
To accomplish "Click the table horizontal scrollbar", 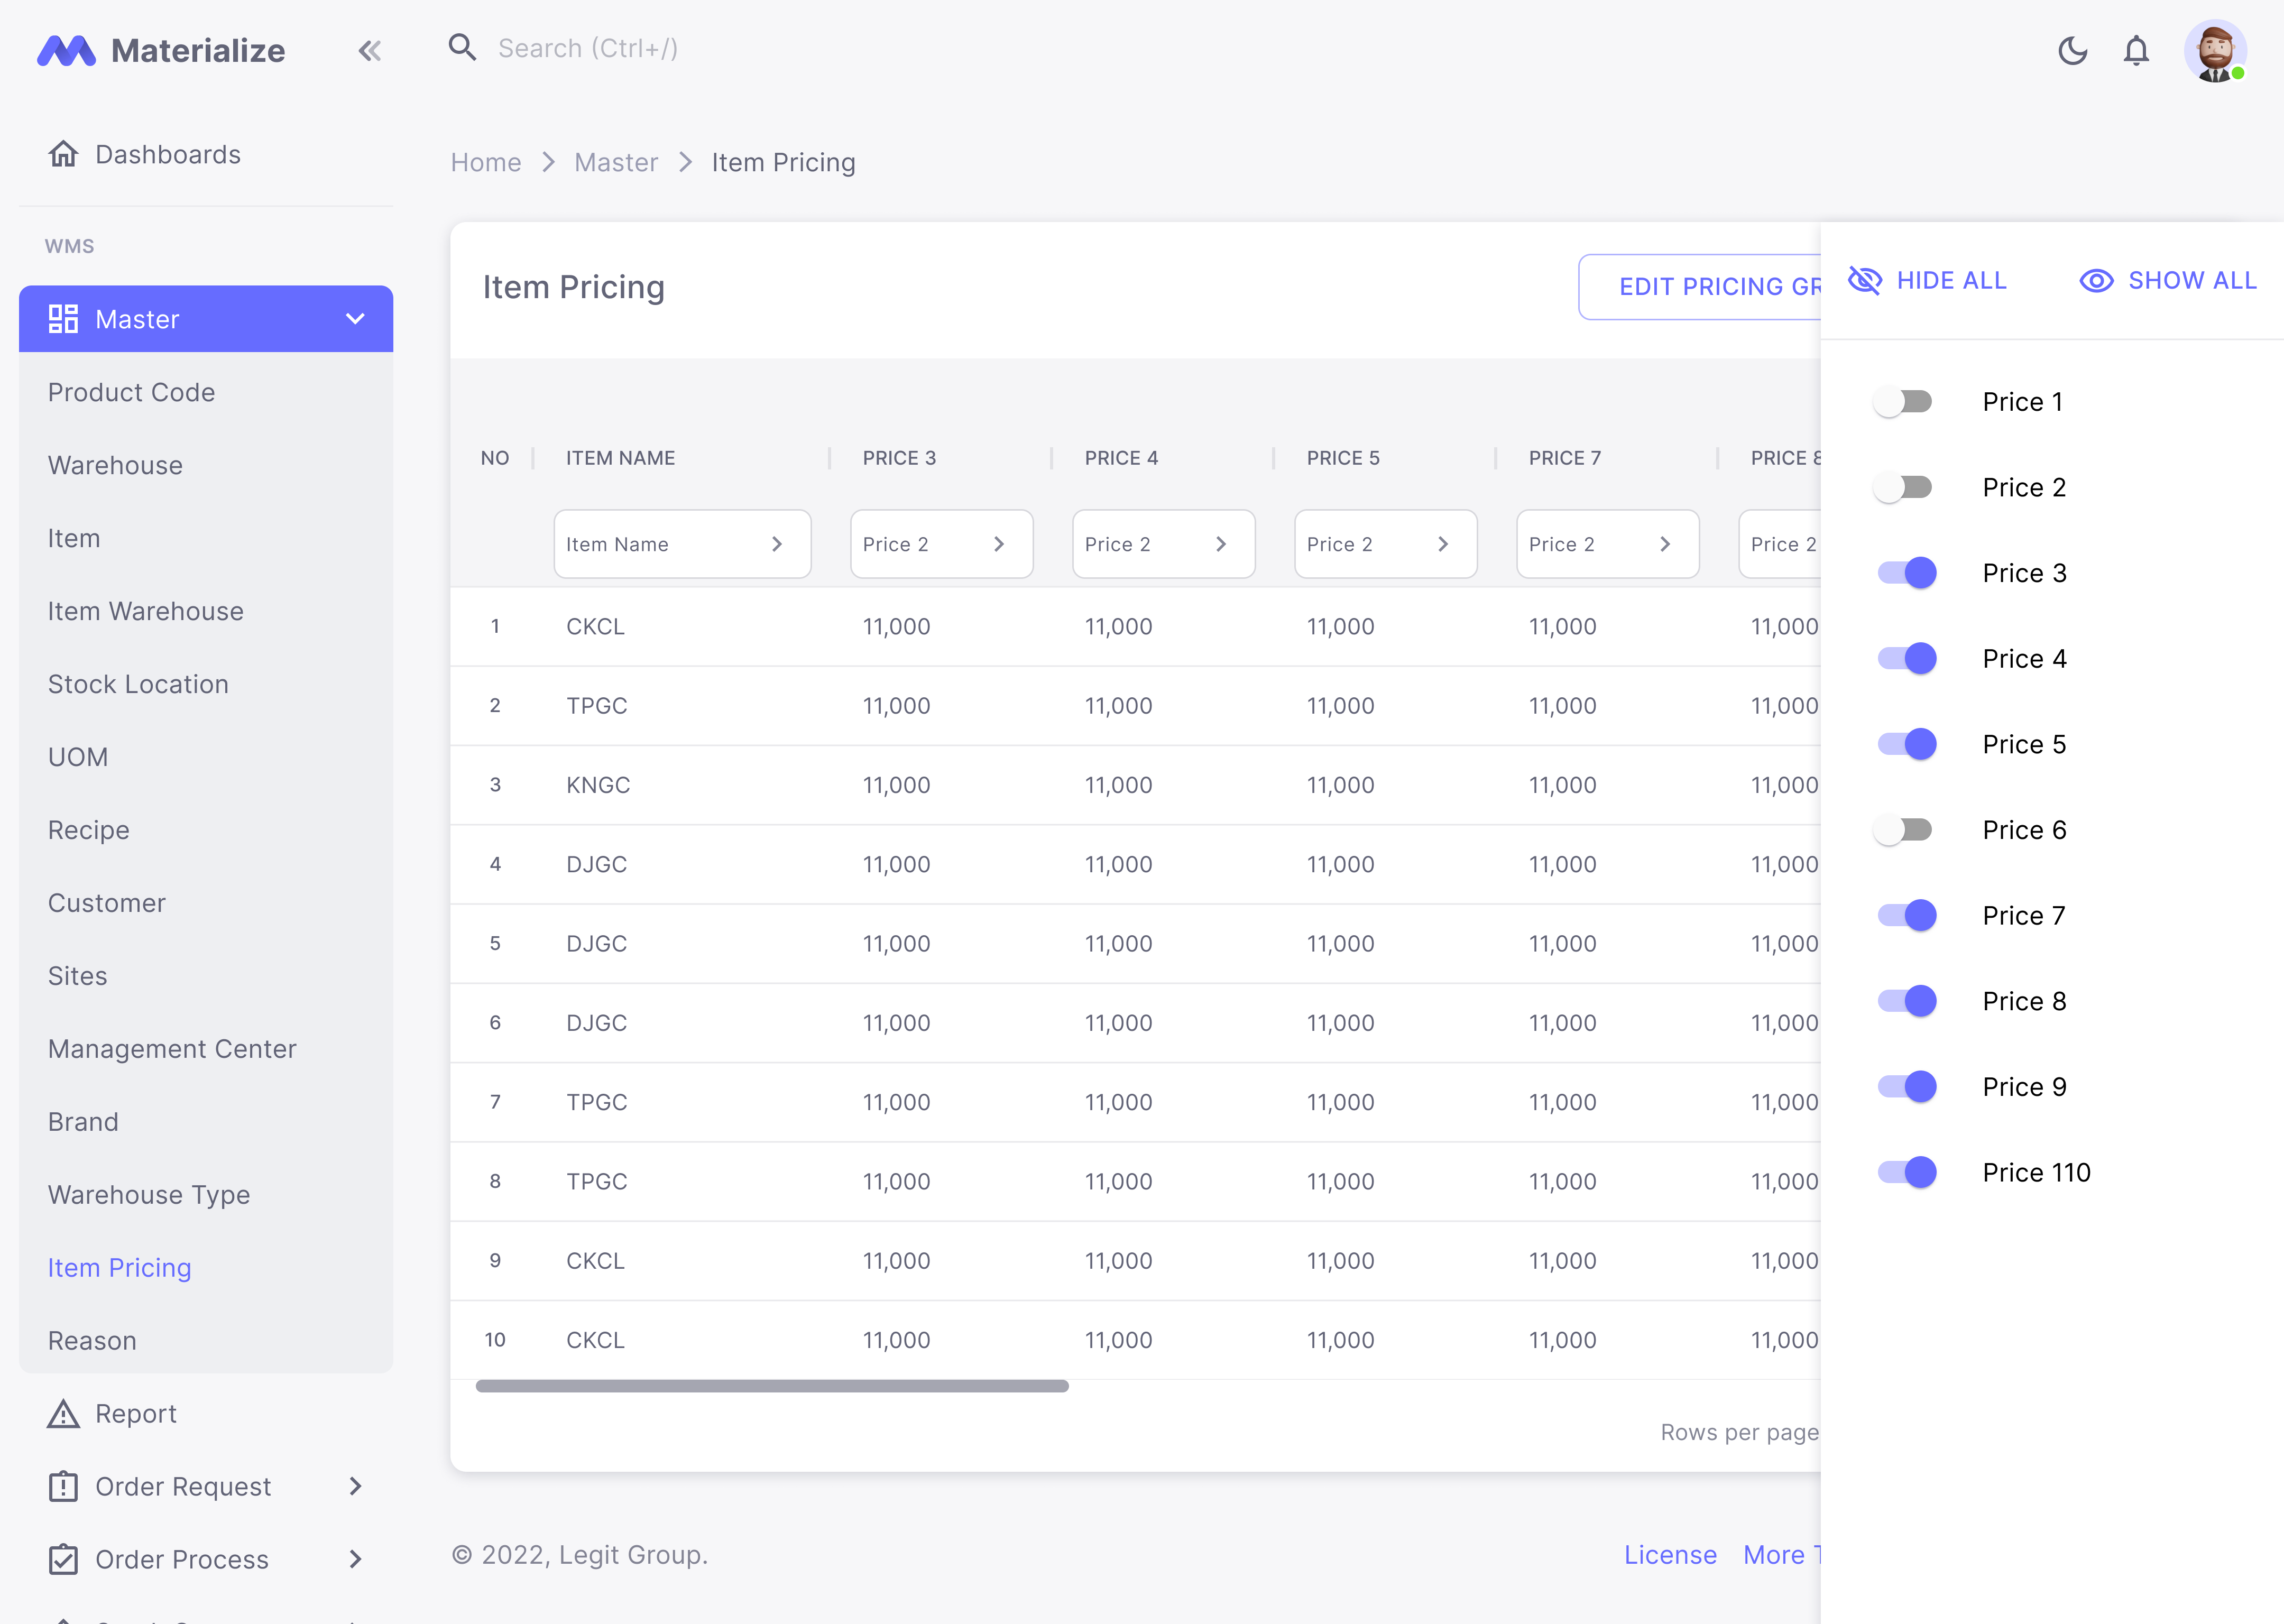I will point(772,1386).
